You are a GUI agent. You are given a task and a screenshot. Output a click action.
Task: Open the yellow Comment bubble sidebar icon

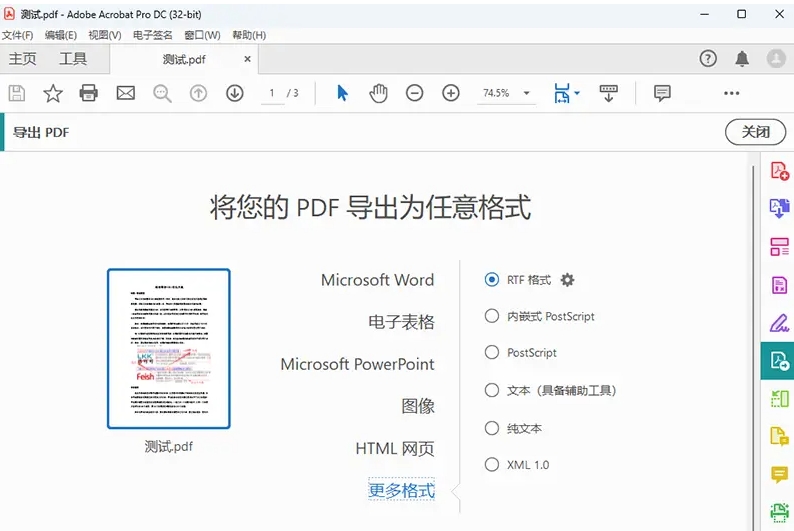tap(779, 474)
